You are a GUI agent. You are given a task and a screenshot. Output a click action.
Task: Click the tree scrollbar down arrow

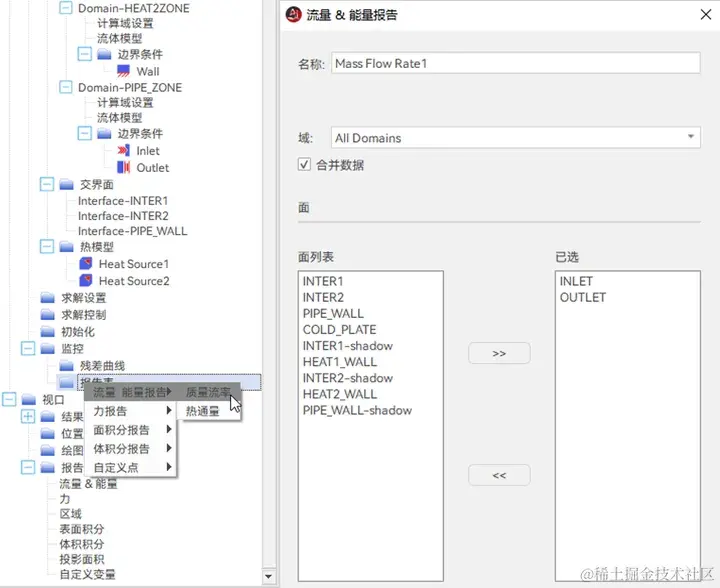click(x=268, y=576)
